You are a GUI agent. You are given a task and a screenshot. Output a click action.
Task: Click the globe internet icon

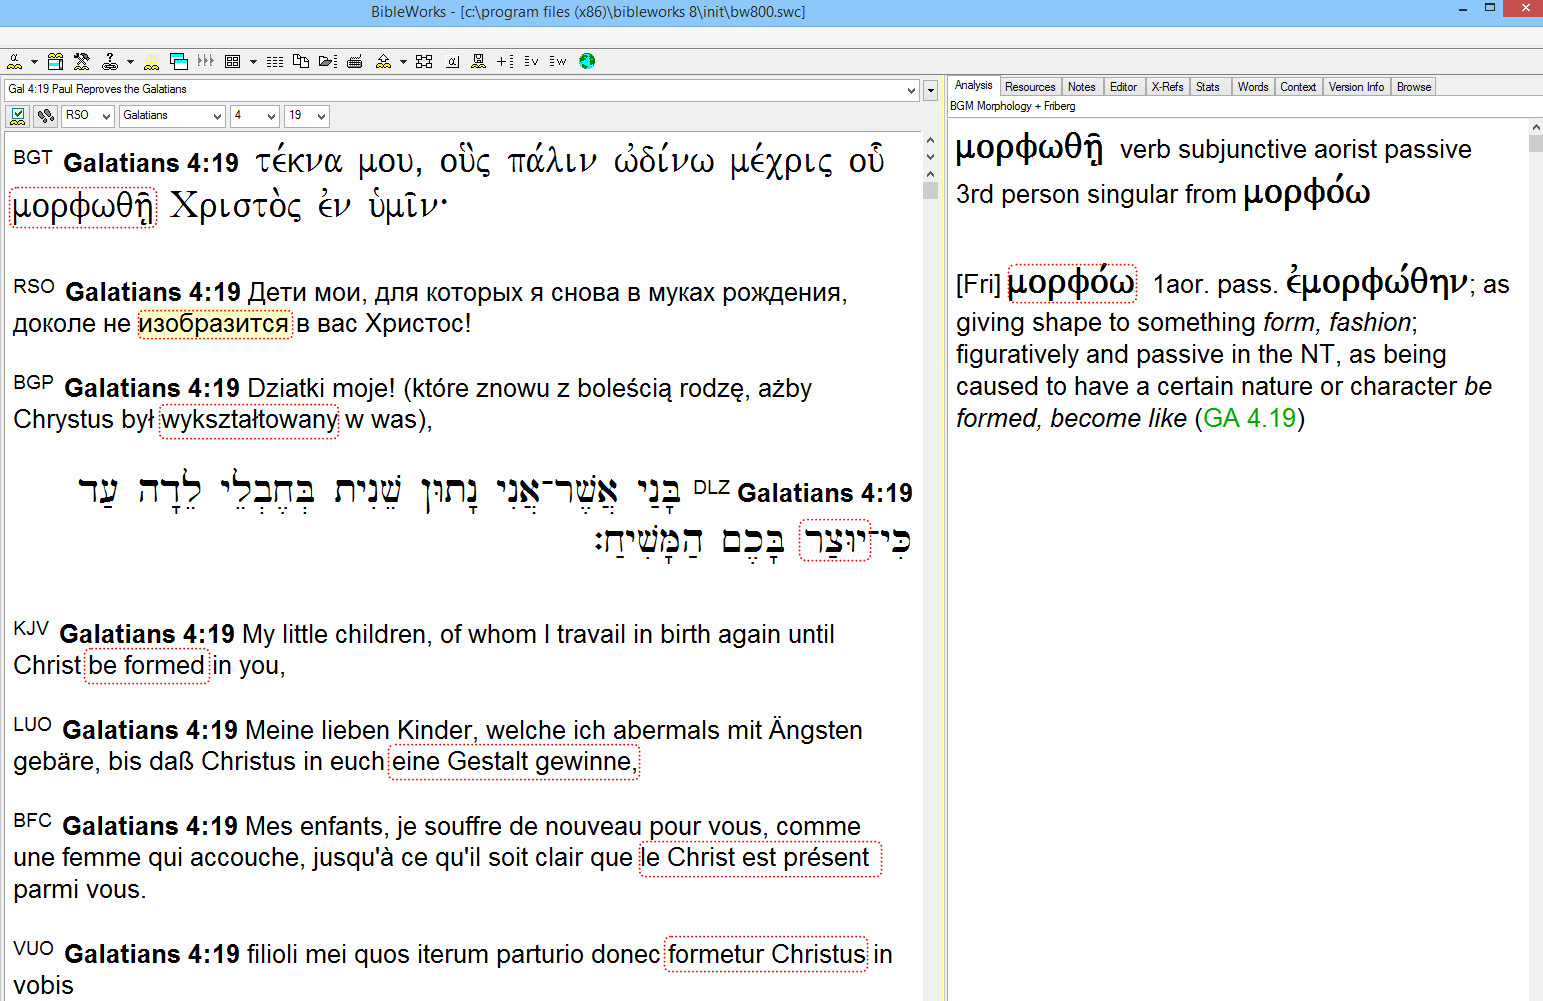click(587, 61)
